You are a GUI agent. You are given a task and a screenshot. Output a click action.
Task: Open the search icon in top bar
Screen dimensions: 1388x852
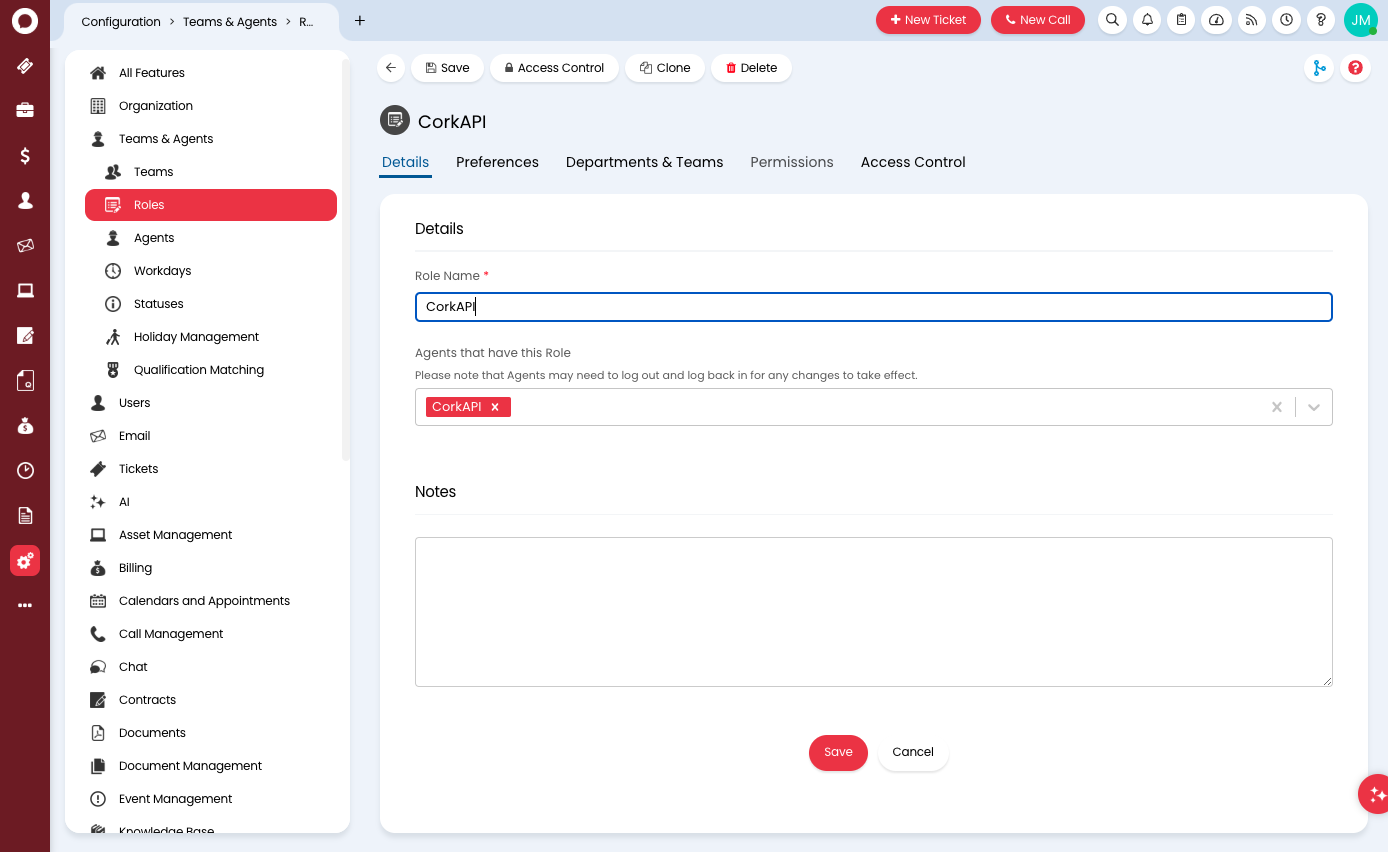pos(1112,20)
